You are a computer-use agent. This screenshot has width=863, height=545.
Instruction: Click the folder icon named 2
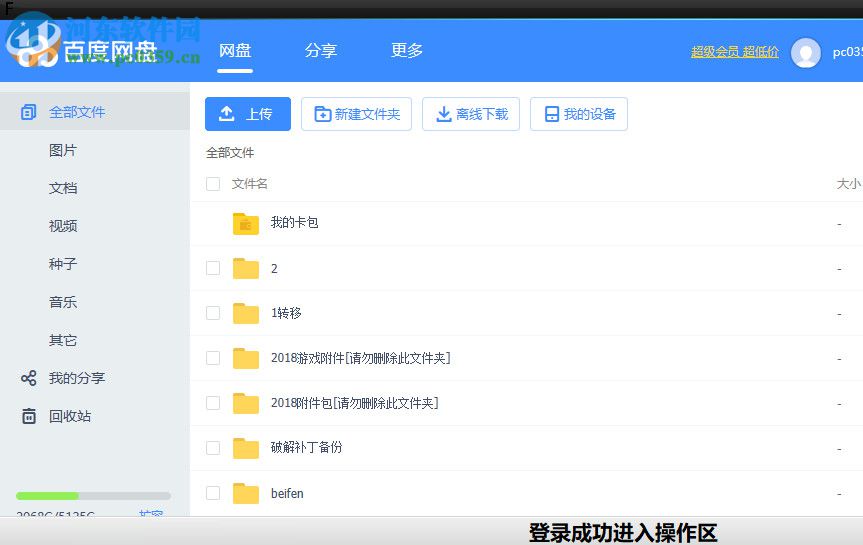(245, 269)
